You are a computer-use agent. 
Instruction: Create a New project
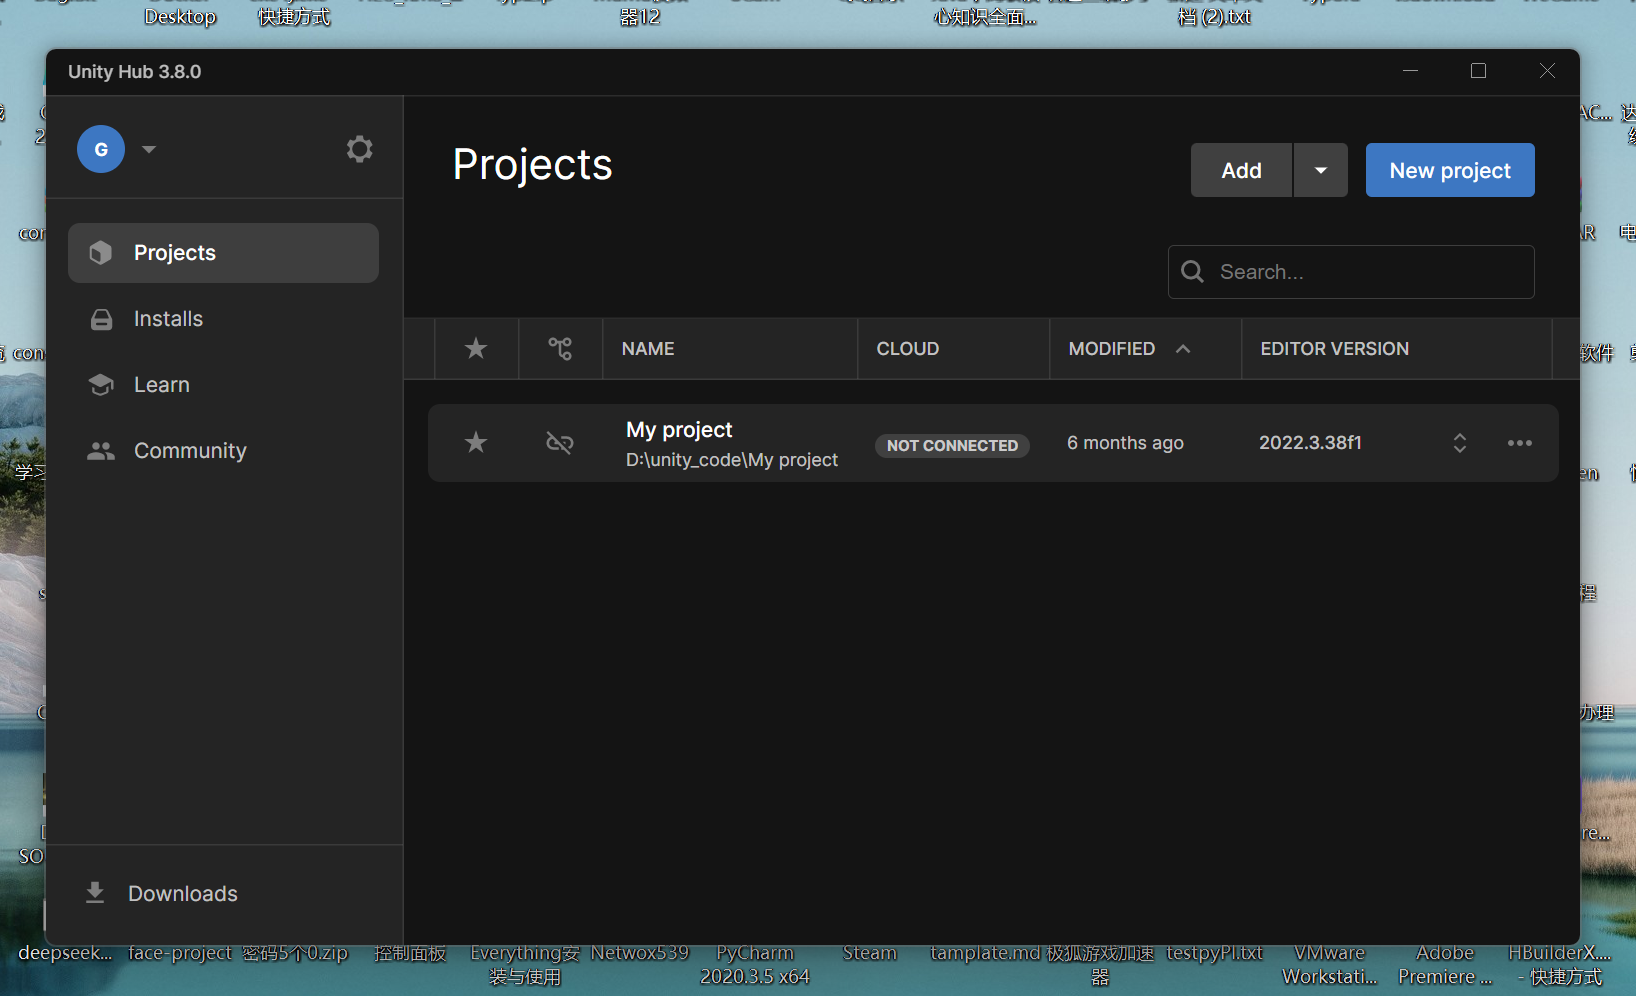(x=1450, y=170)
